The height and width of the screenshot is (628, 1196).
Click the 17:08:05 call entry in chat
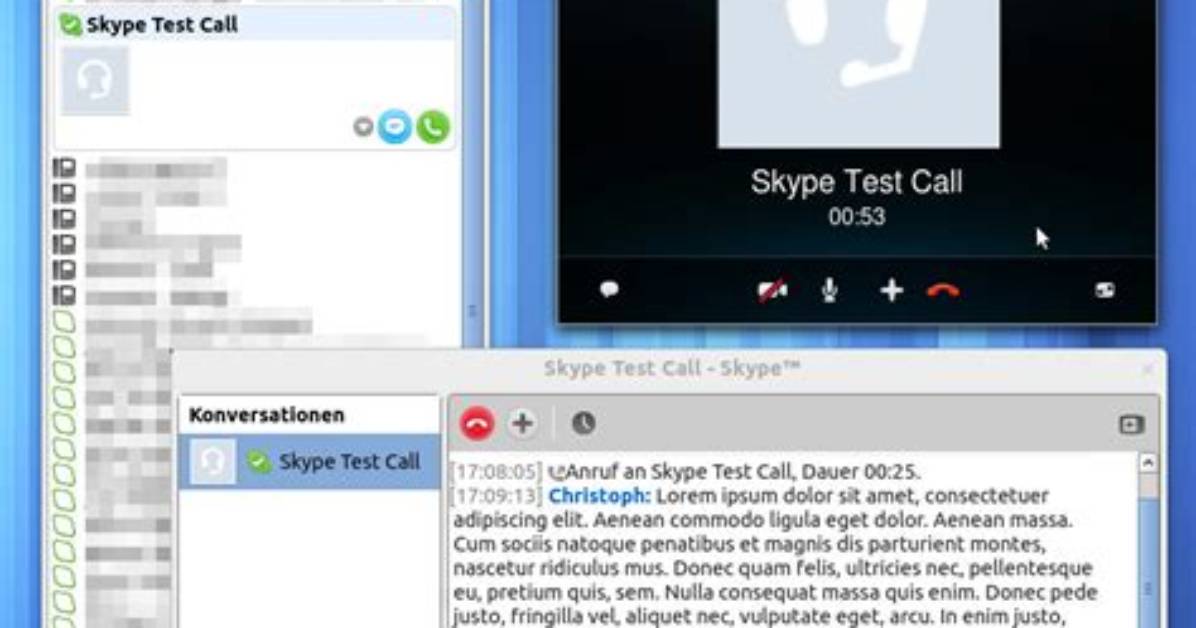686,472
